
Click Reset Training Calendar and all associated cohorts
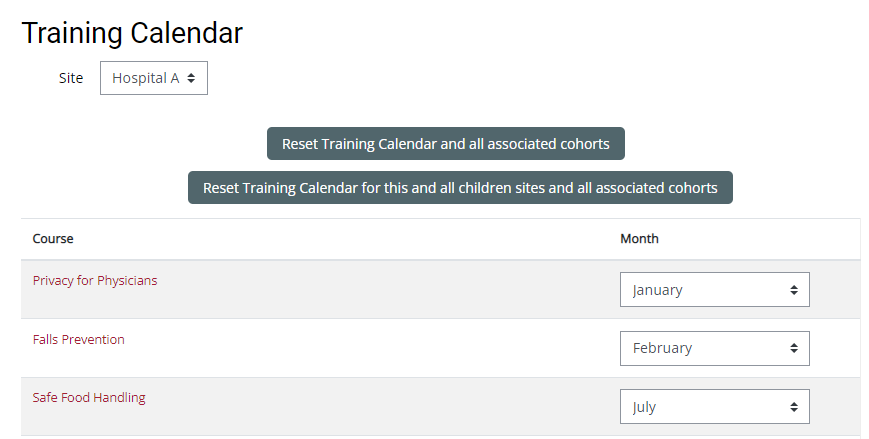445,144
